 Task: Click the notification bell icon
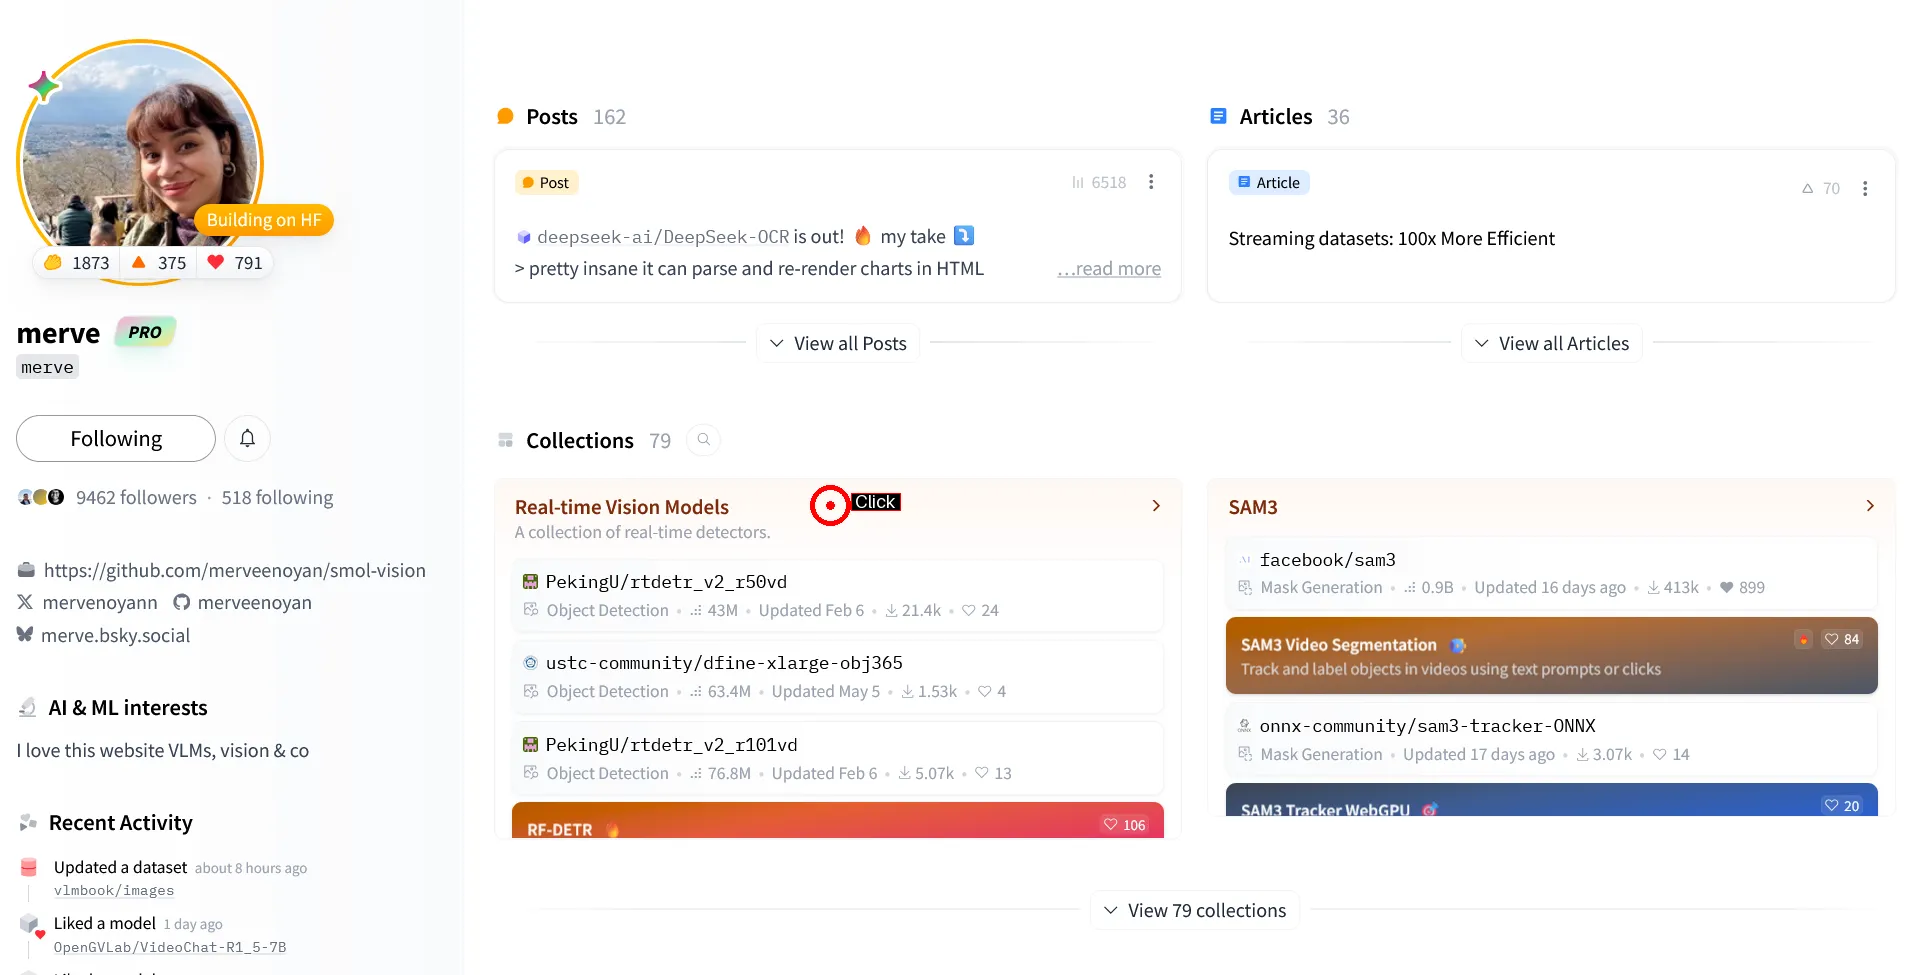coord(247,438)
